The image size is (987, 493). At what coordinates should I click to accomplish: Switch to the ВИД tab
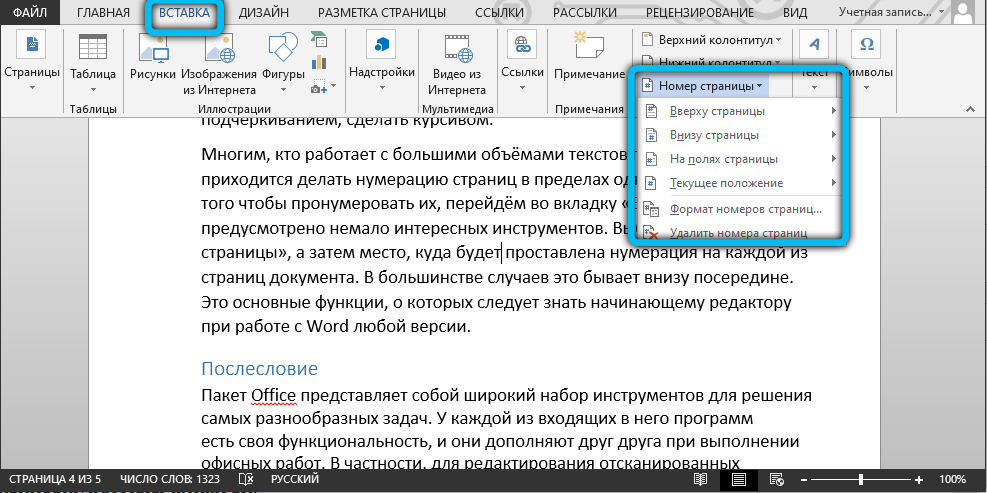click(795, 13)
